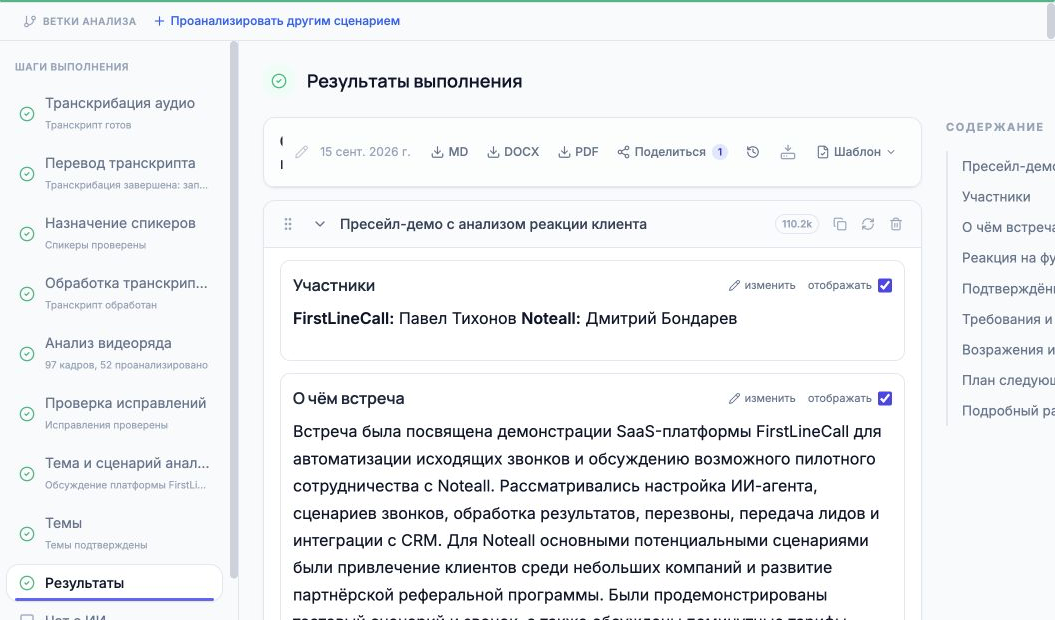
Task: Click the save-to-drive download icon
Action: pos(788,152)
